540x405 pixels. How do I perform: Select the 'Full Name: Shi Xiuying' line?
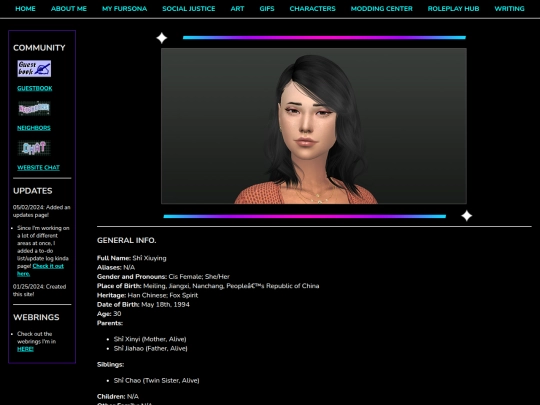[x=132, y=258]
